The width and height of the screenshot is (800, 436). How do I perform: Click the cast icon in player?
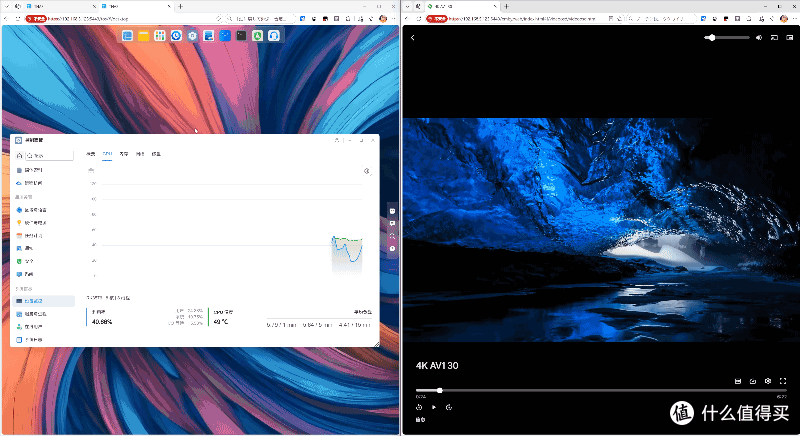[774, 38]
